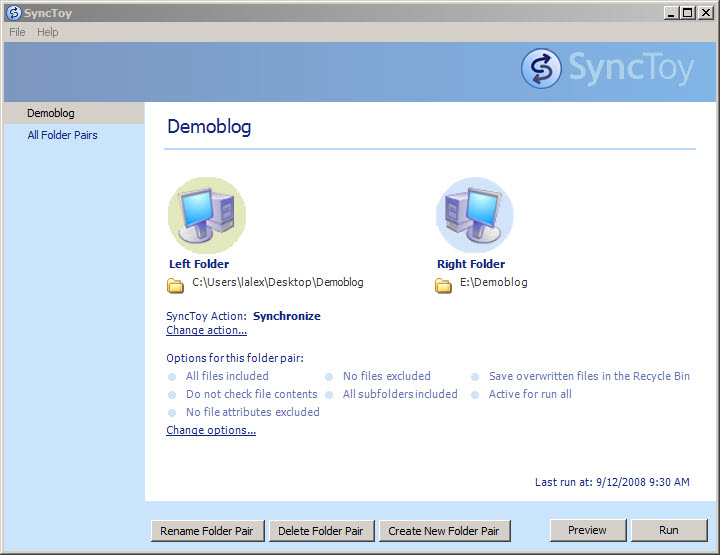Click the folder icon beside C:\Users\lalex\Desktop\Demoblog

[x=175, y=285]
